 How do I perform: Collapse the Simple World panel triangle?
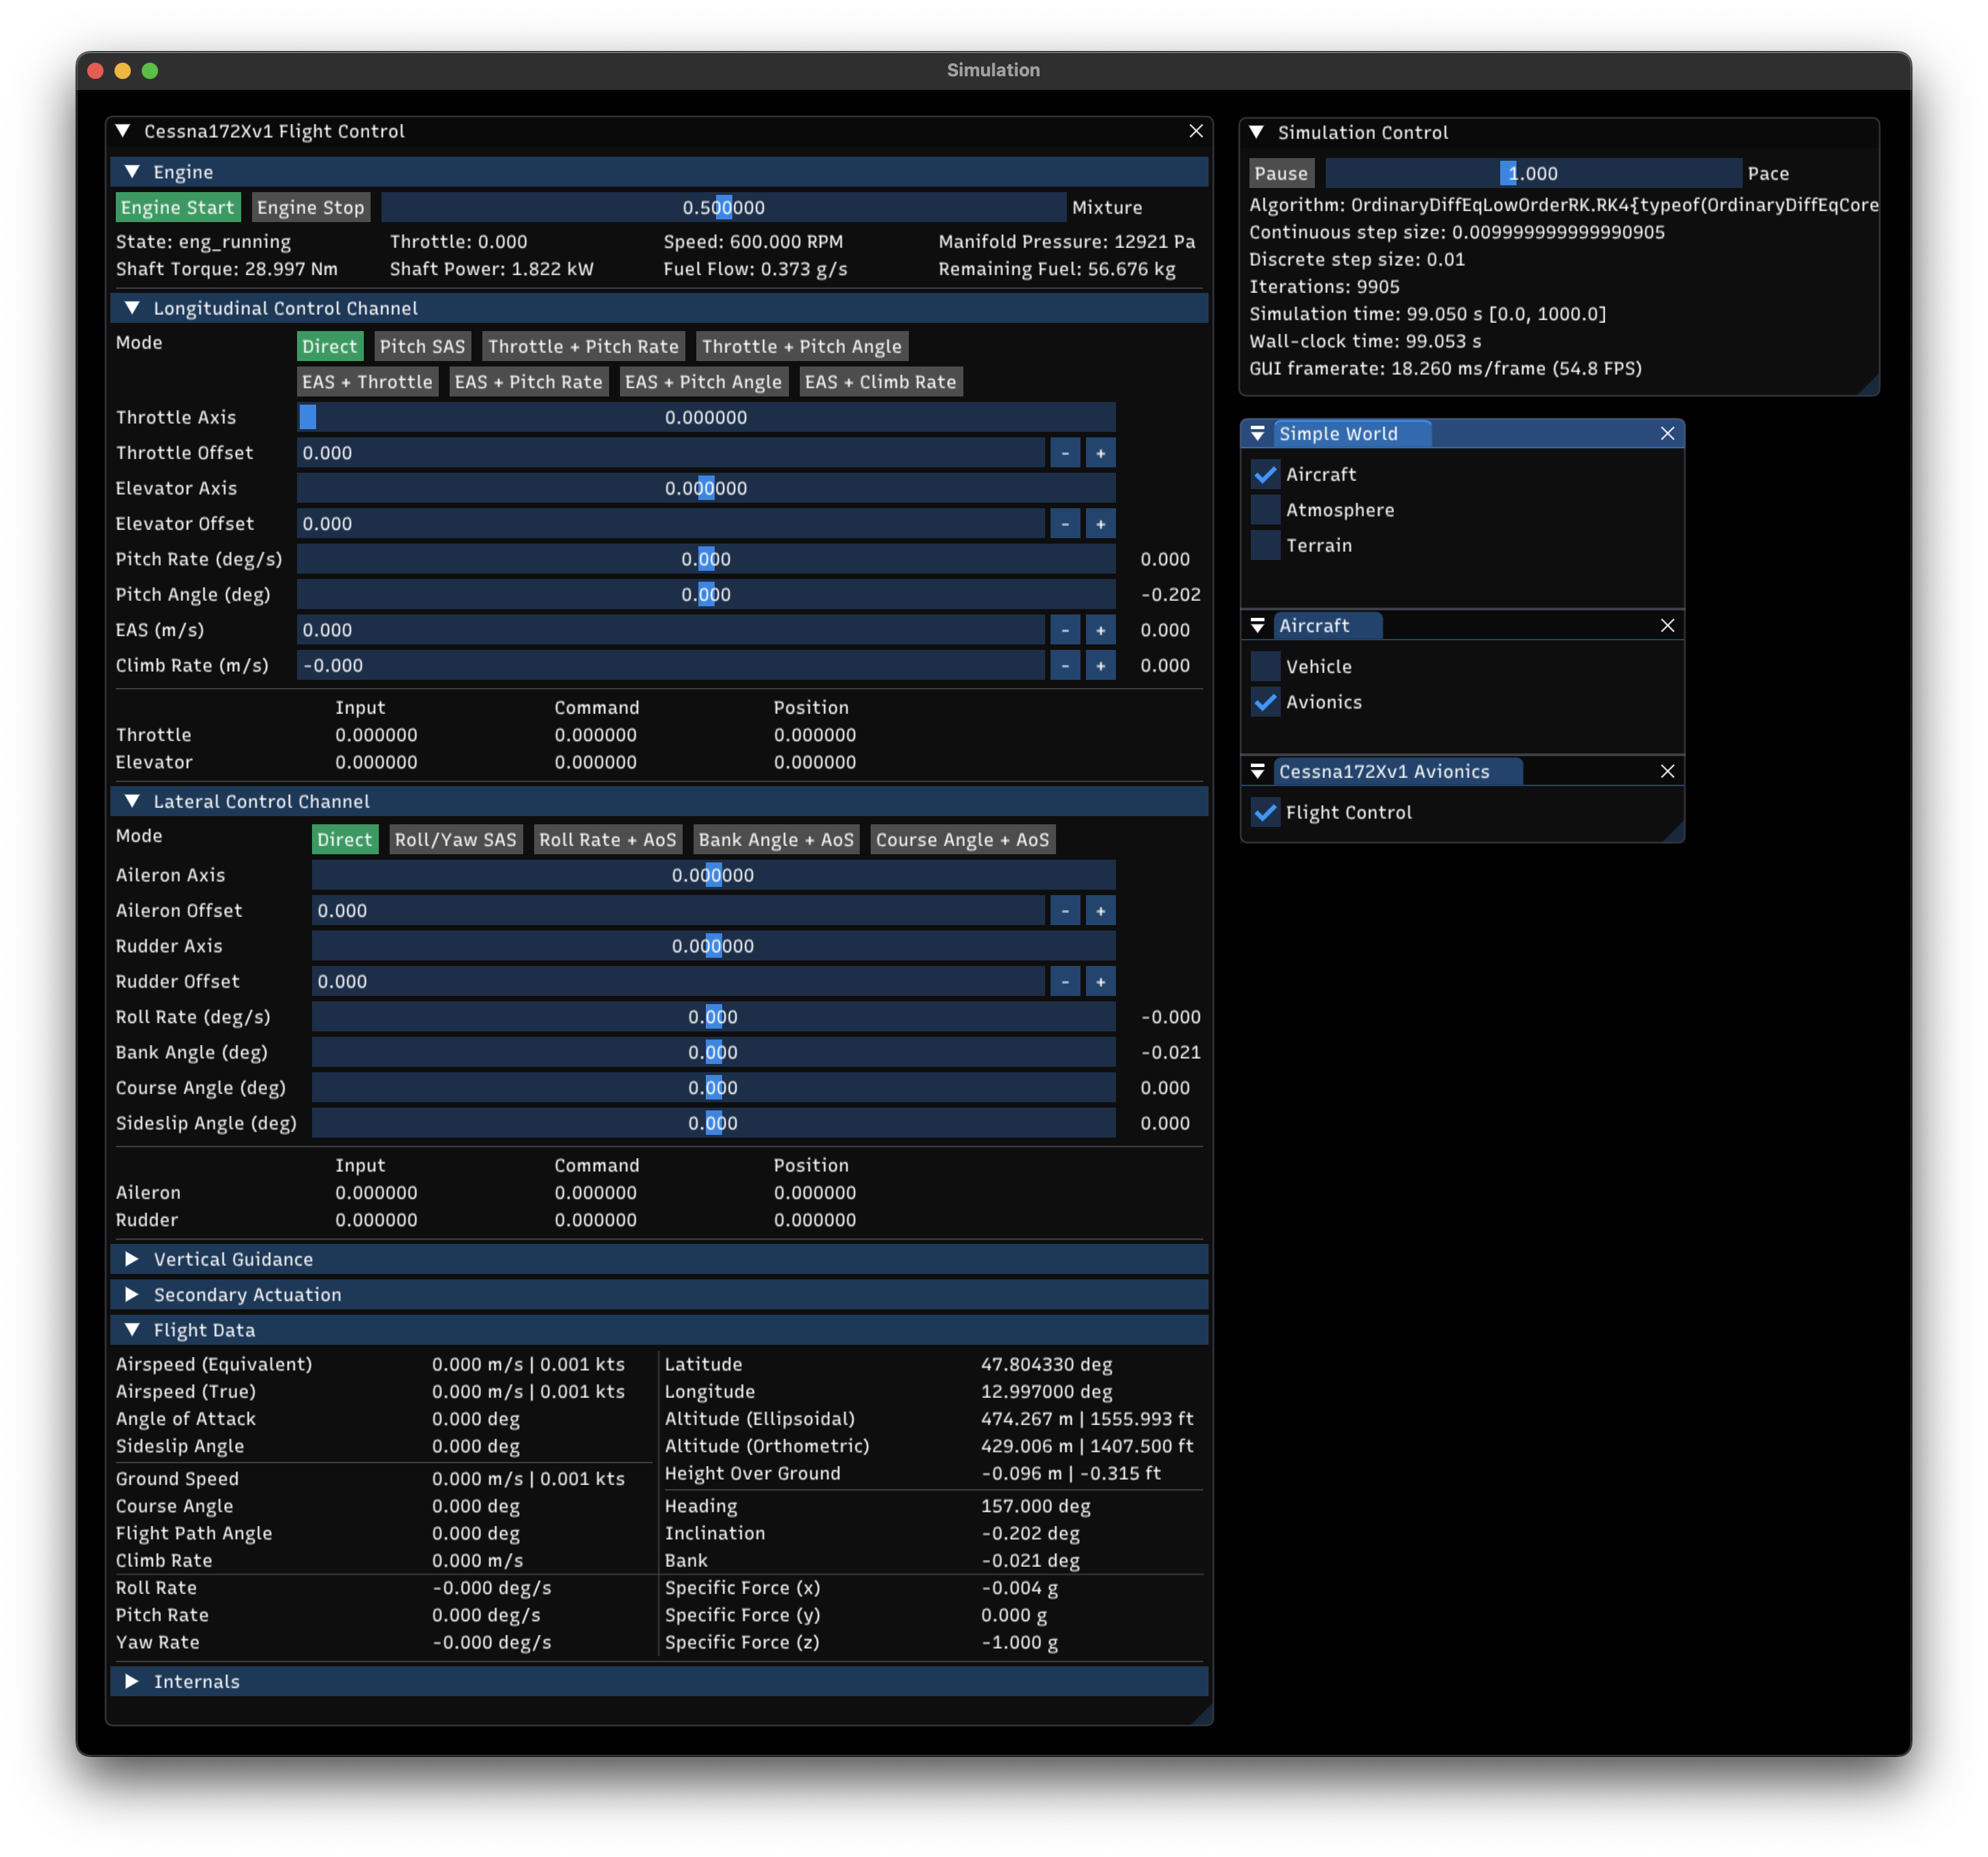pos(1258,433)
